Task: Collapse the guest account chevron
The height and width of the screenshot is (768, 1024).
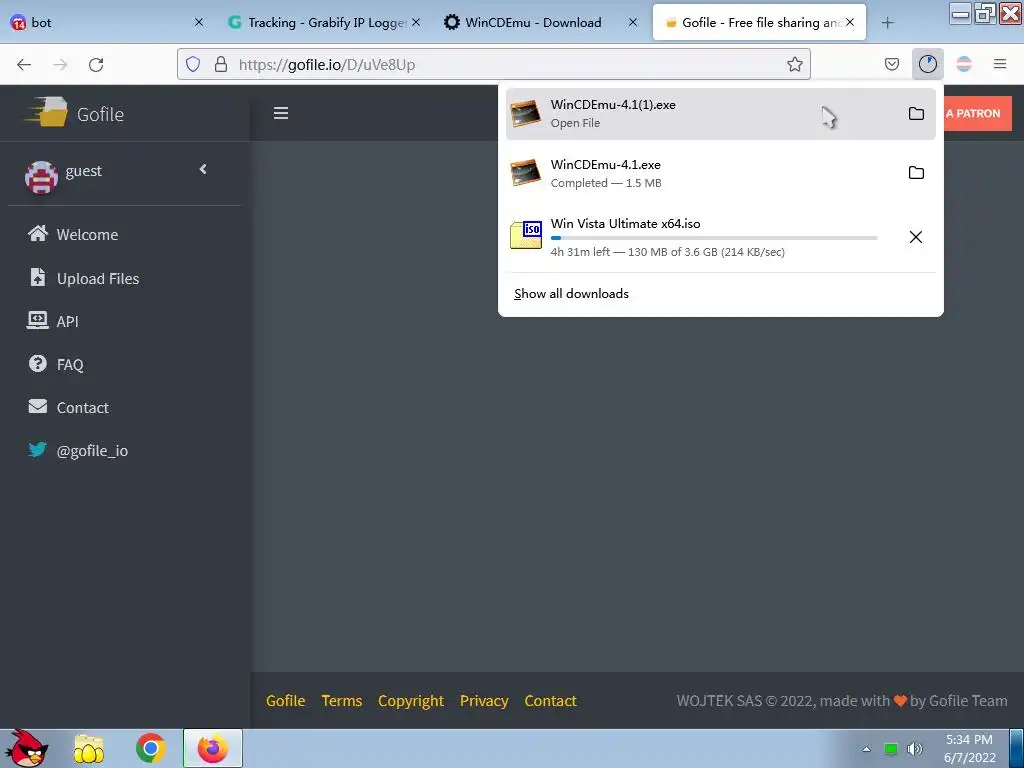Action: click(203, 169)
